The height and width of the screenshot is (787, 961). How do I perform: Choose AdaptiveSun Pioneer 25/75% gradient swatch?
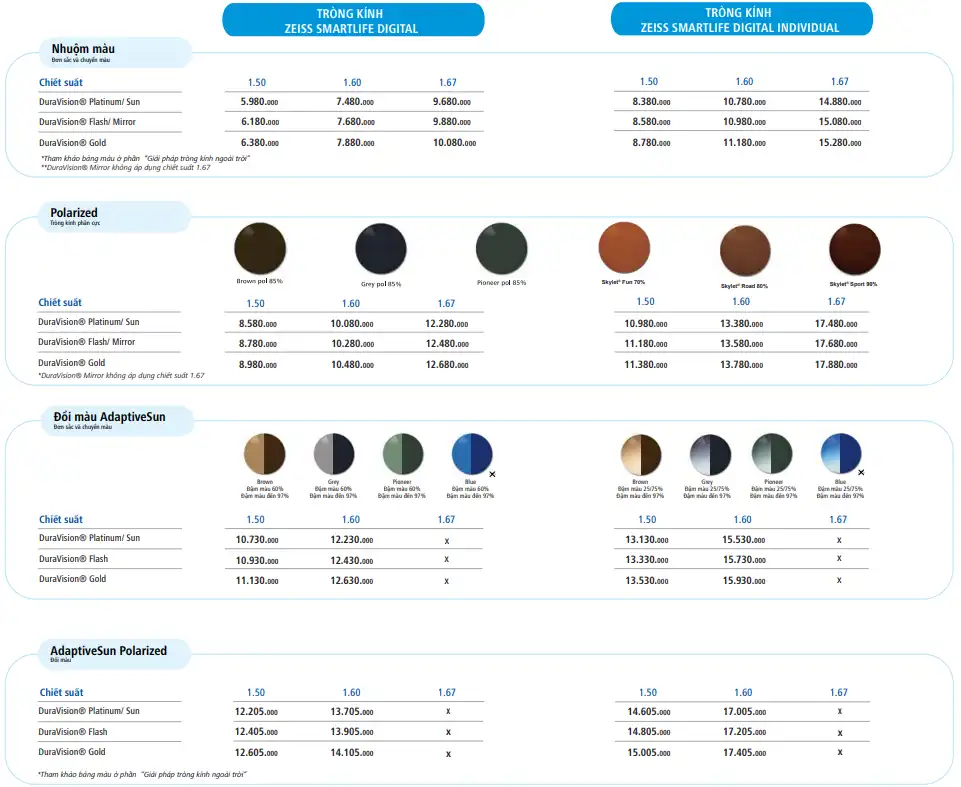point(772,454)
